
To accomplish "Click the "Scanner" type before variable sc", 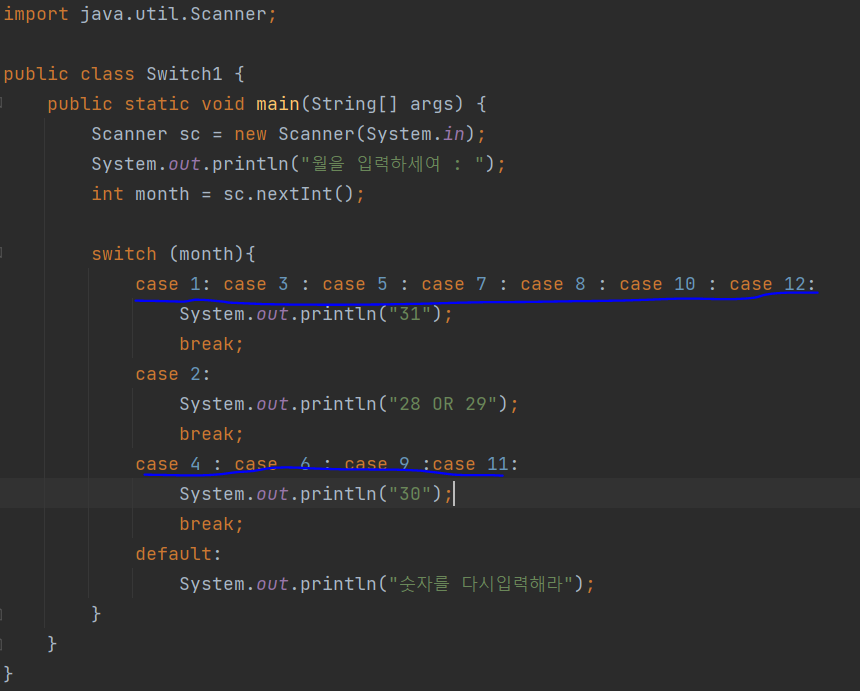I will (x=129, y=134).
